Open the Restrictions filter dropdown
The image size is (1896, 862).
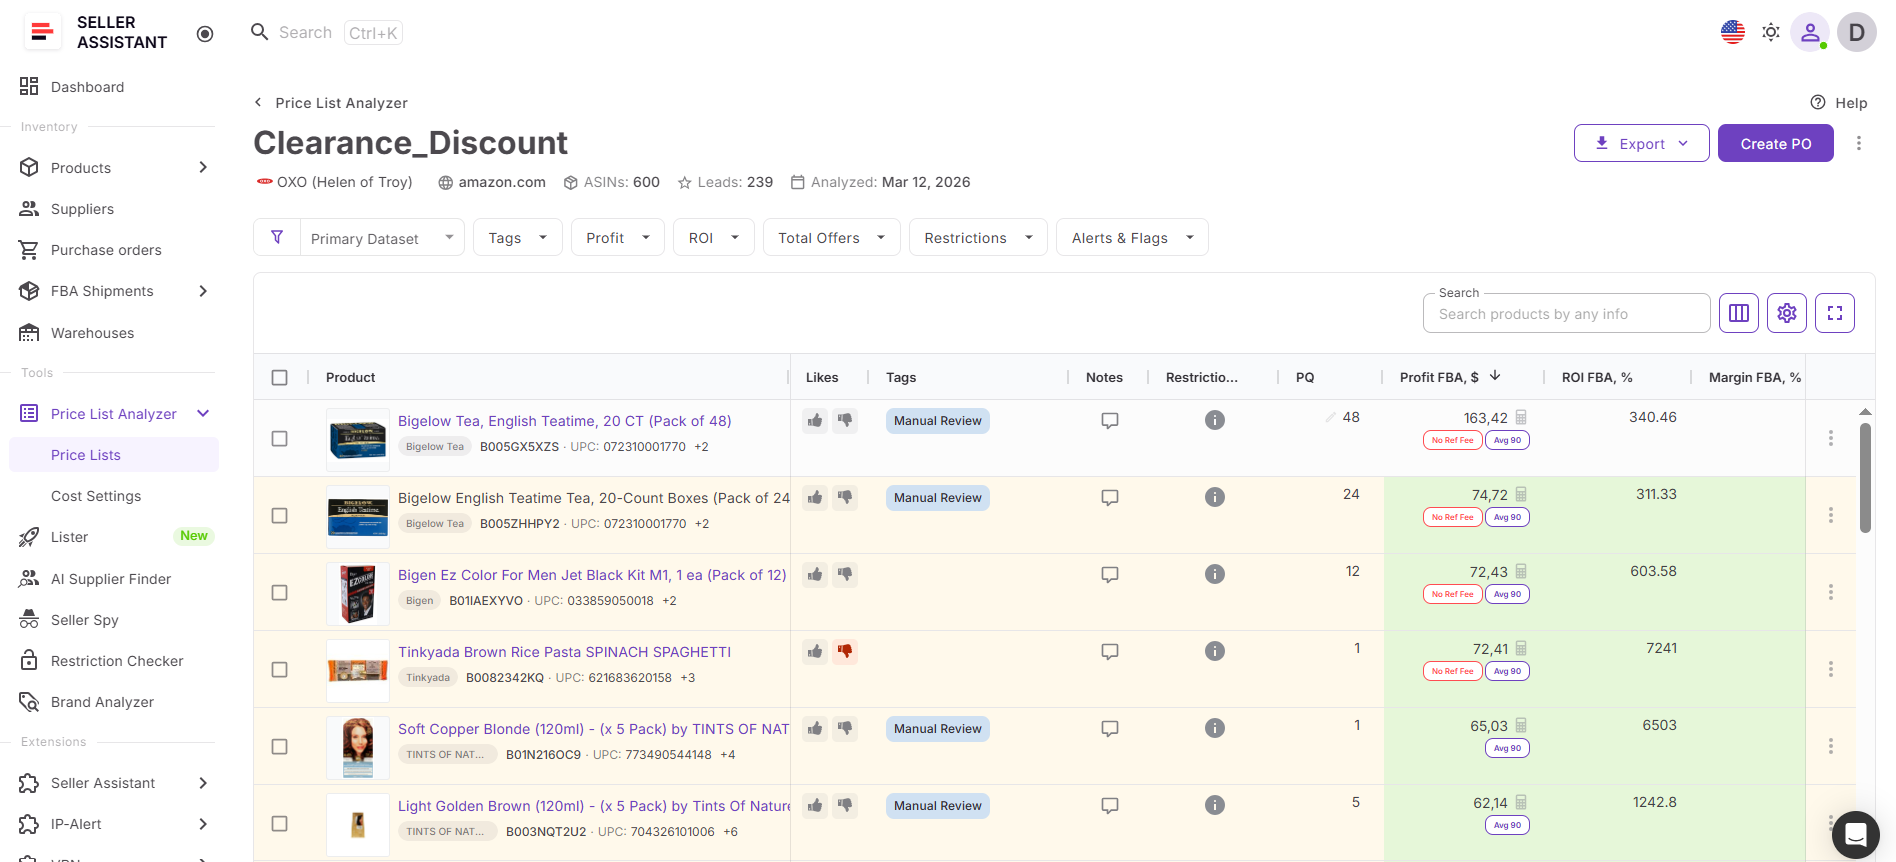[x=978, y=237]
